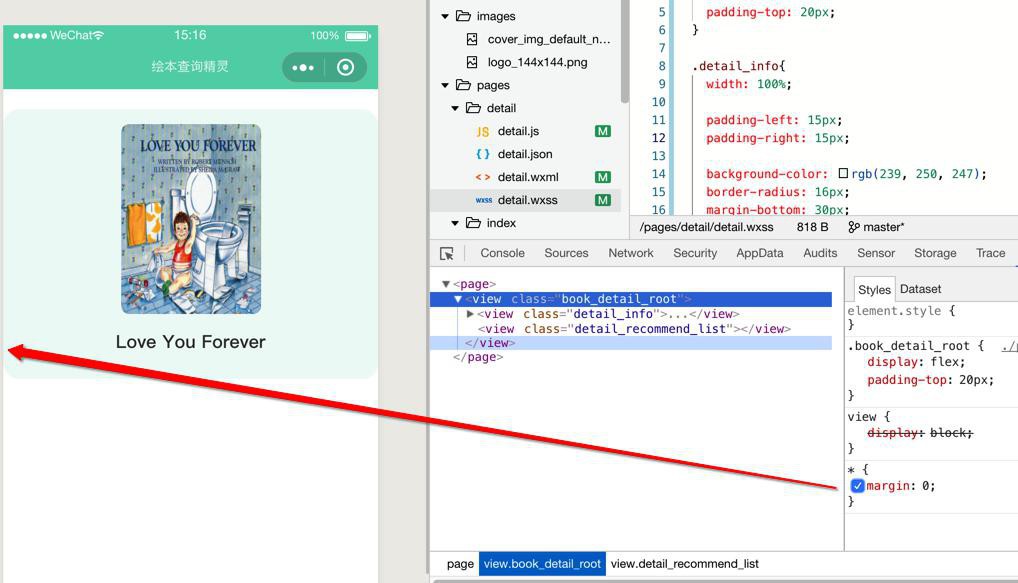Expand the detail_info view node
Image resolution: width=1018 pixels, height=583 pixels.
(x=470, y=314)
